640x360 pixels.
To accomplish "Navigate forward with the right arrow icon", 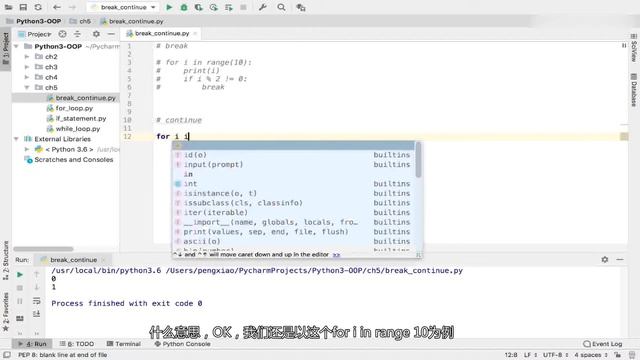I will click(x=72, y=7).
